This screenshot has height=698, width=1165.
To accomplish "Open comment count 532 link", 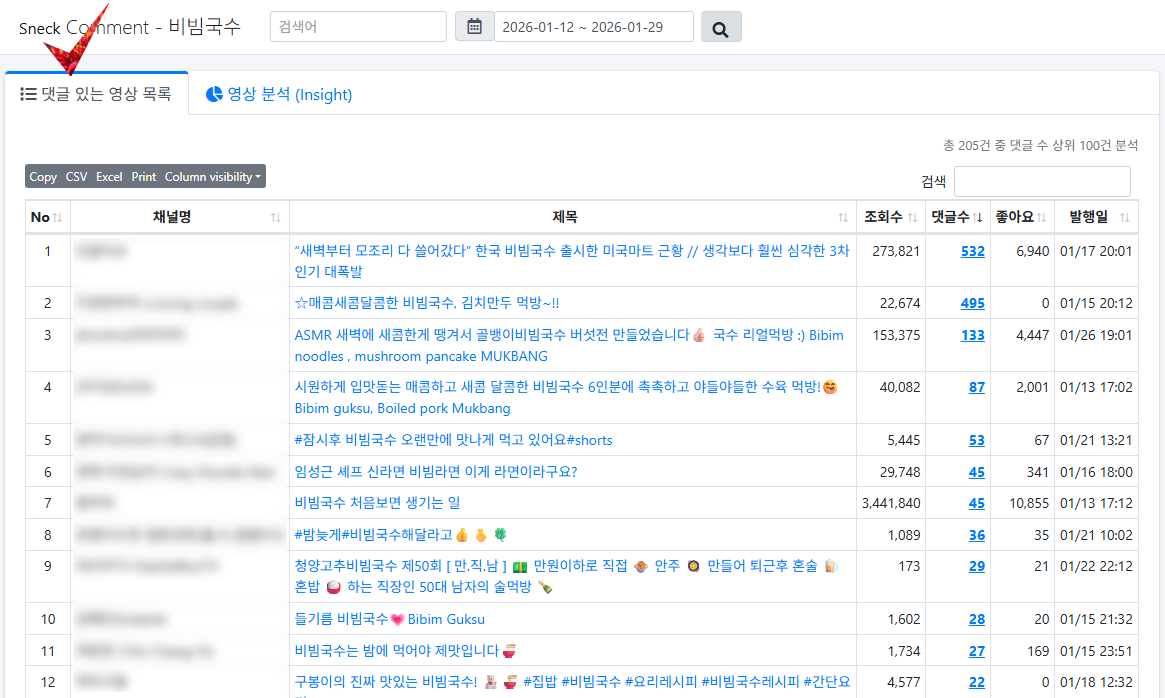I will tap(972, 251).
